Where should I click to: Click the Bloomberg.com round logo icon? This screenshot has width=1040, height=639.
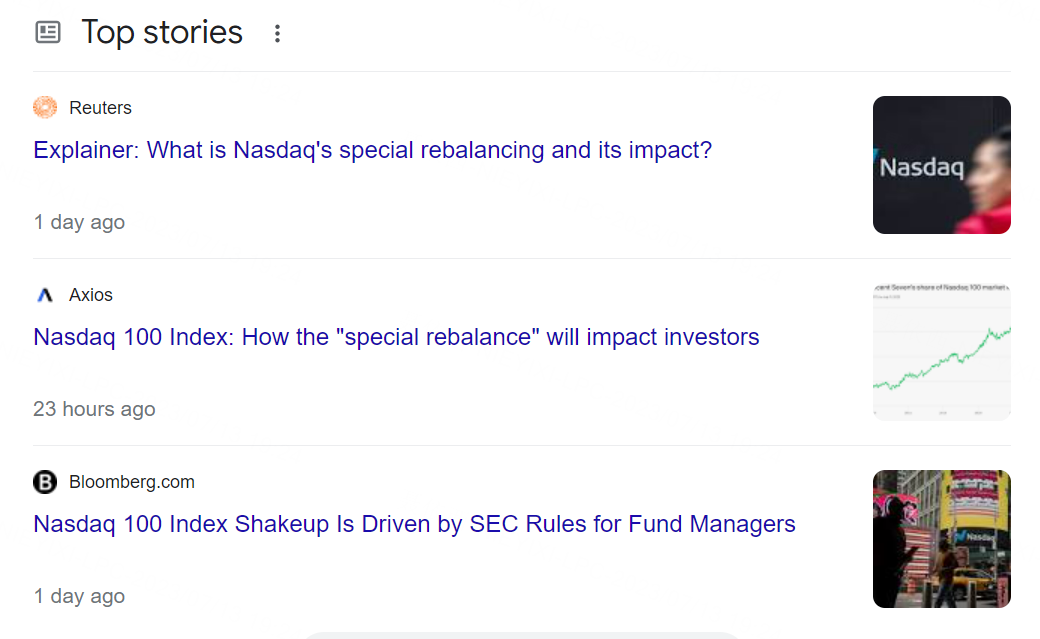[x=45, y=482]
